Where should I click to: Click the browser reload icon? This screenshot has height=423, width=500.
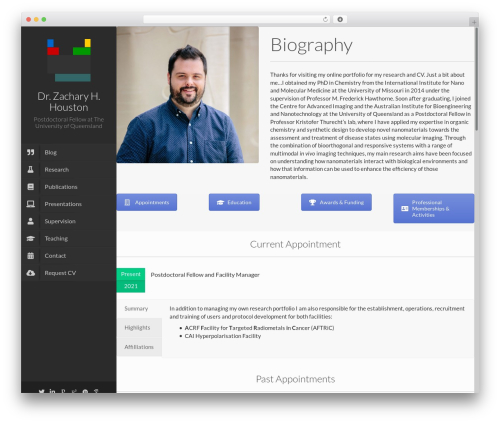tap(325, 19)
